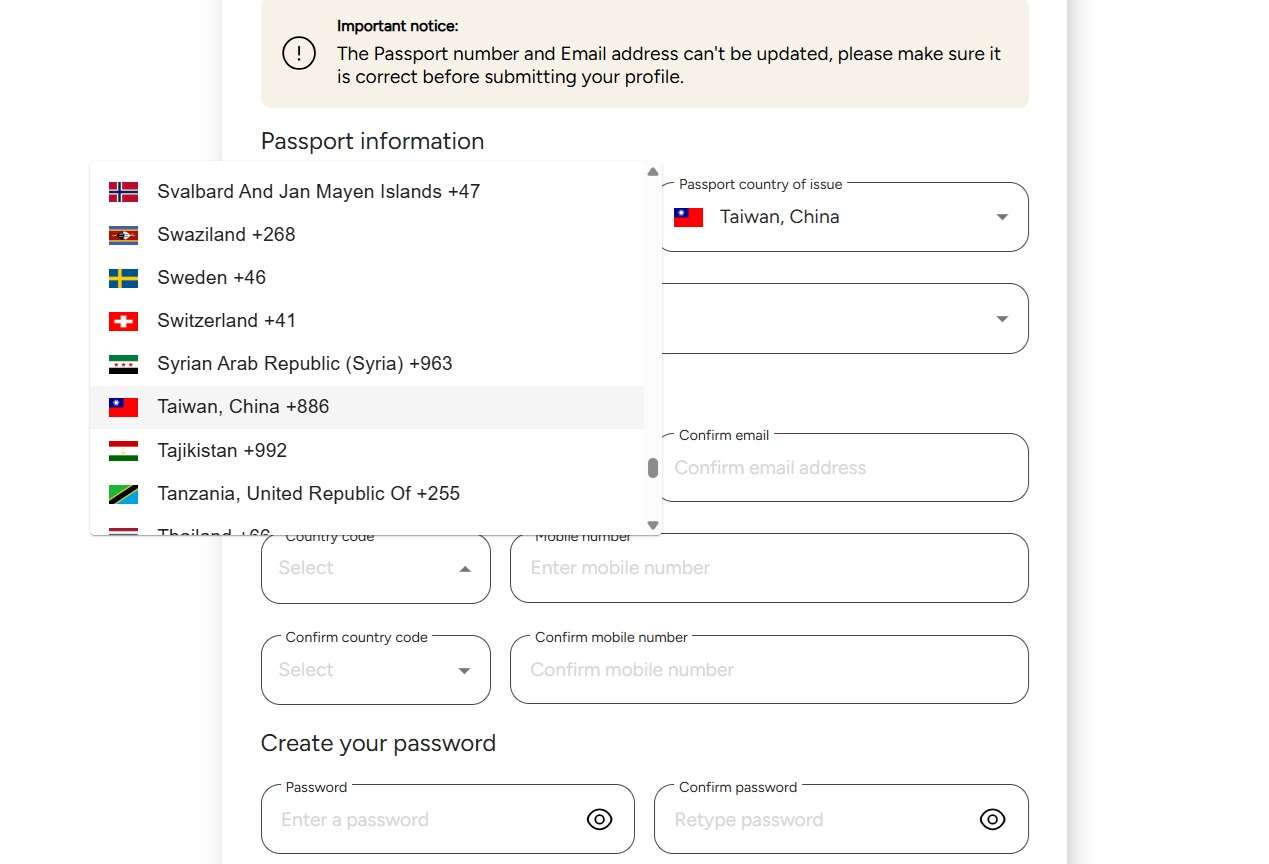The image size is (1269, 864).
Task: Toggle visibility of the Password field
Action: 599,819
